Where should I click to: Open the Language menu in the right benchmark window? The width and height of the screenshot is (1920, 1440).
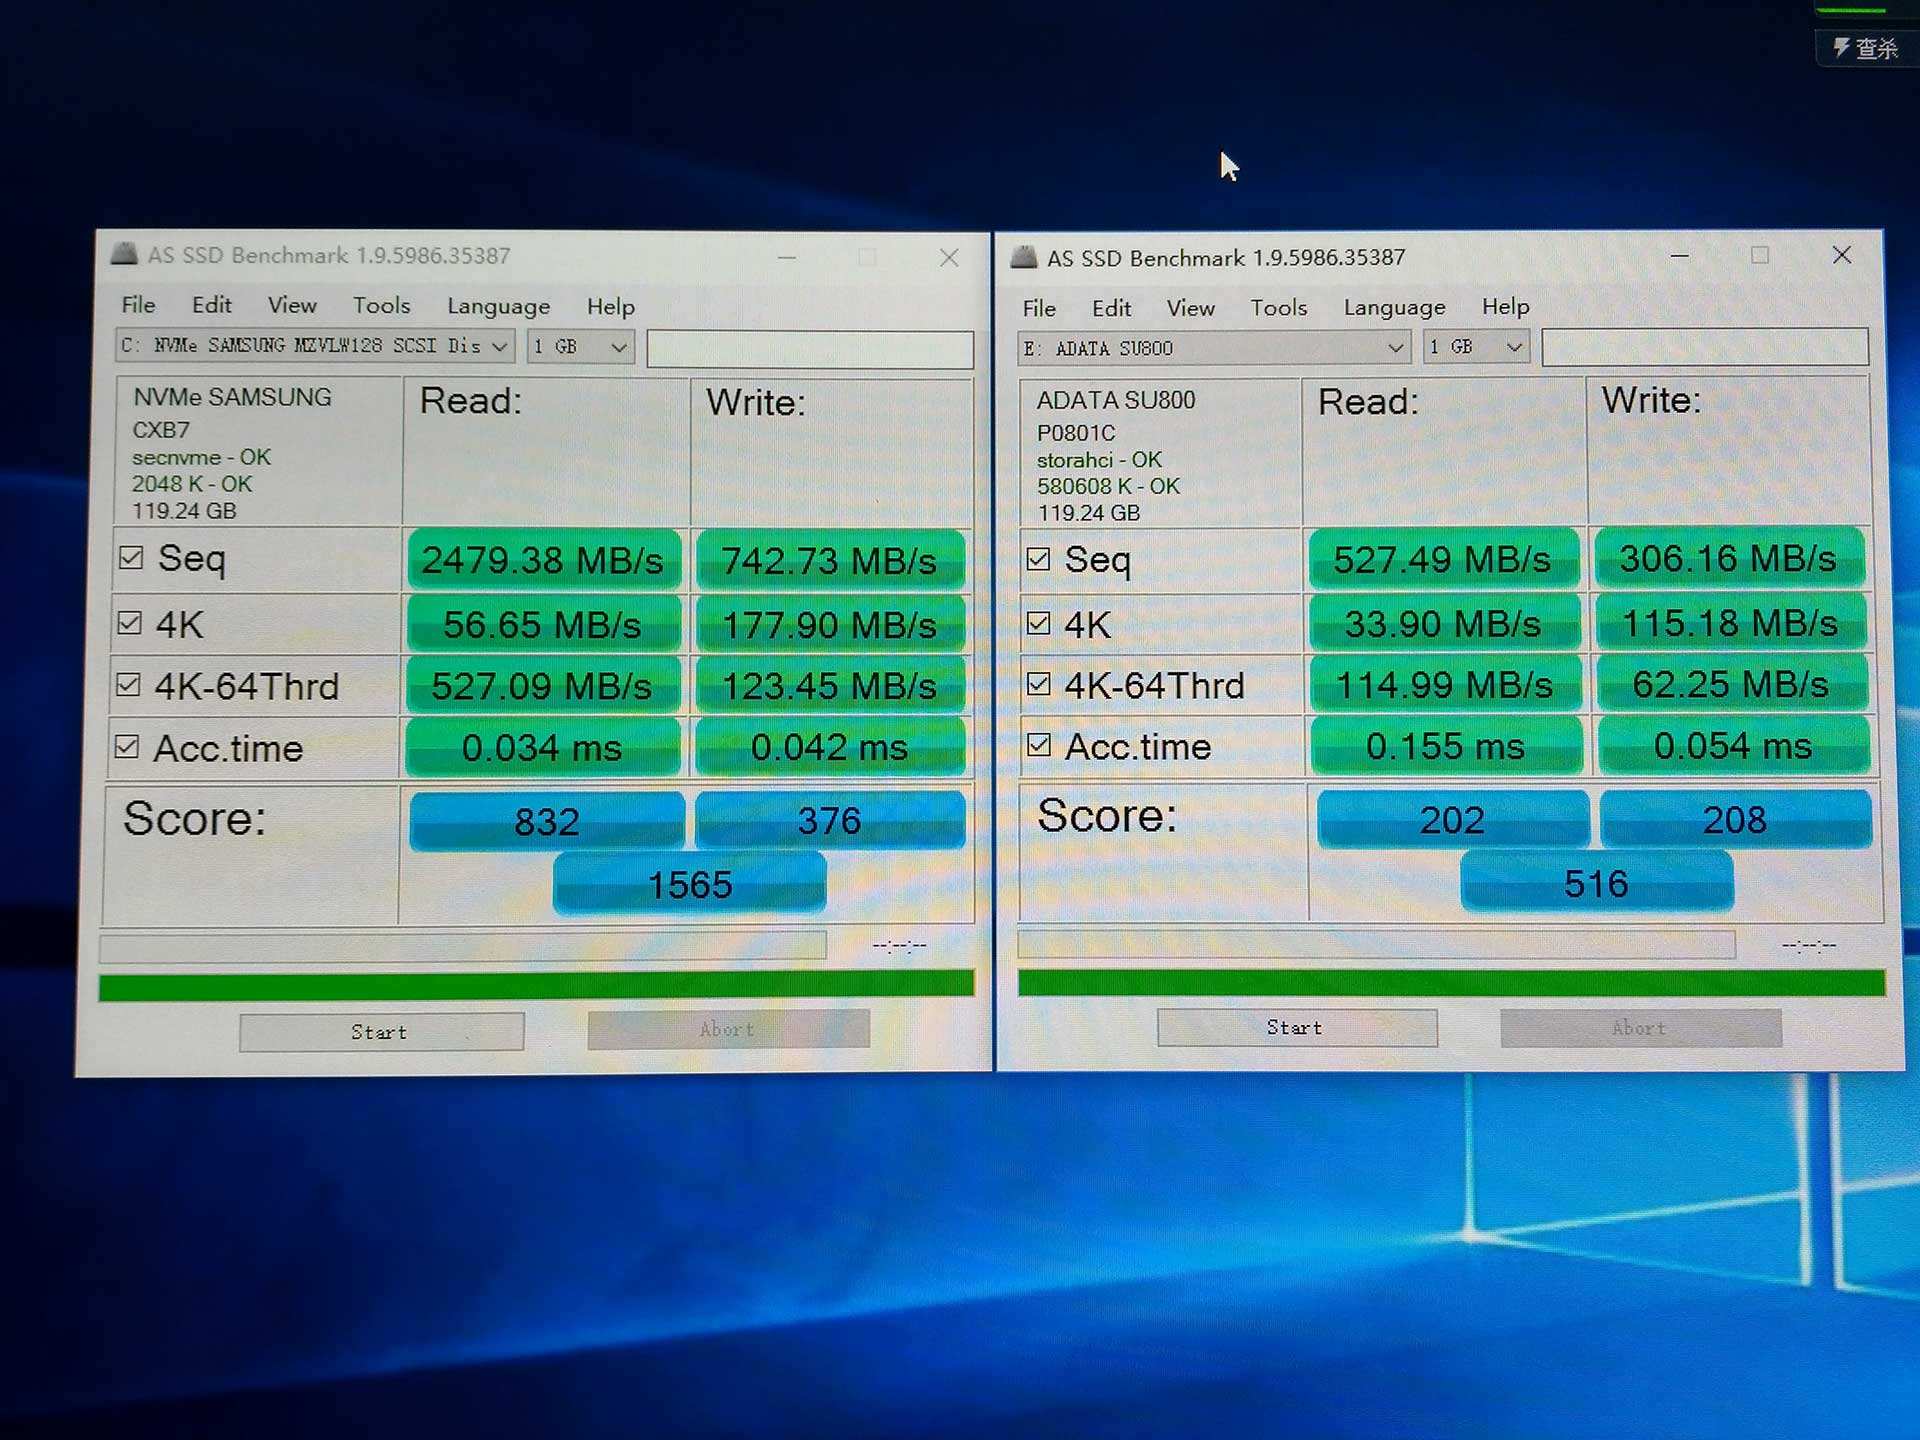pos(1393,308)
